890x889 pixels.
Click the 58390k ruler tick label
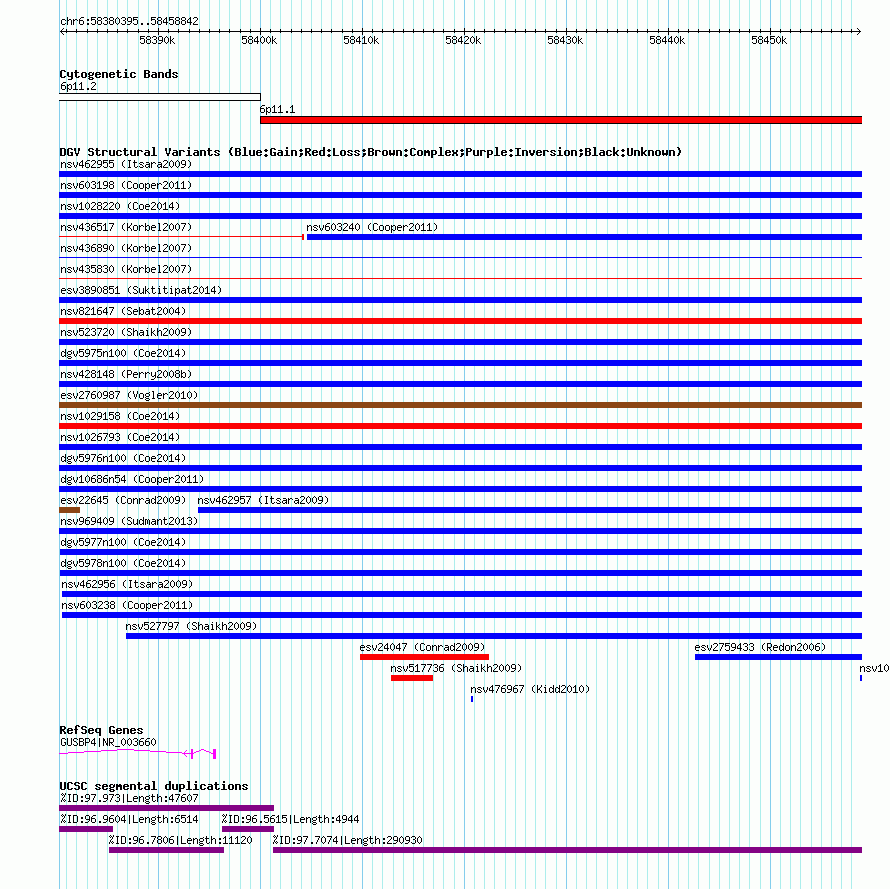point(157,41)
